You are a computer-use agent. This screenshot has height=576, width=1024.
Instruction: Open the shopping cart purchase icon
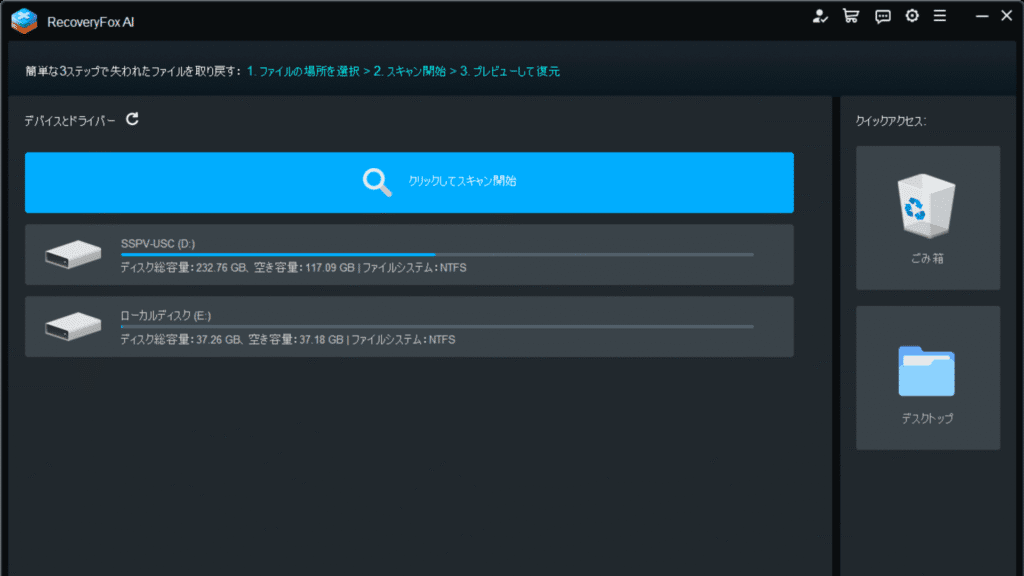tap(850, 16)
